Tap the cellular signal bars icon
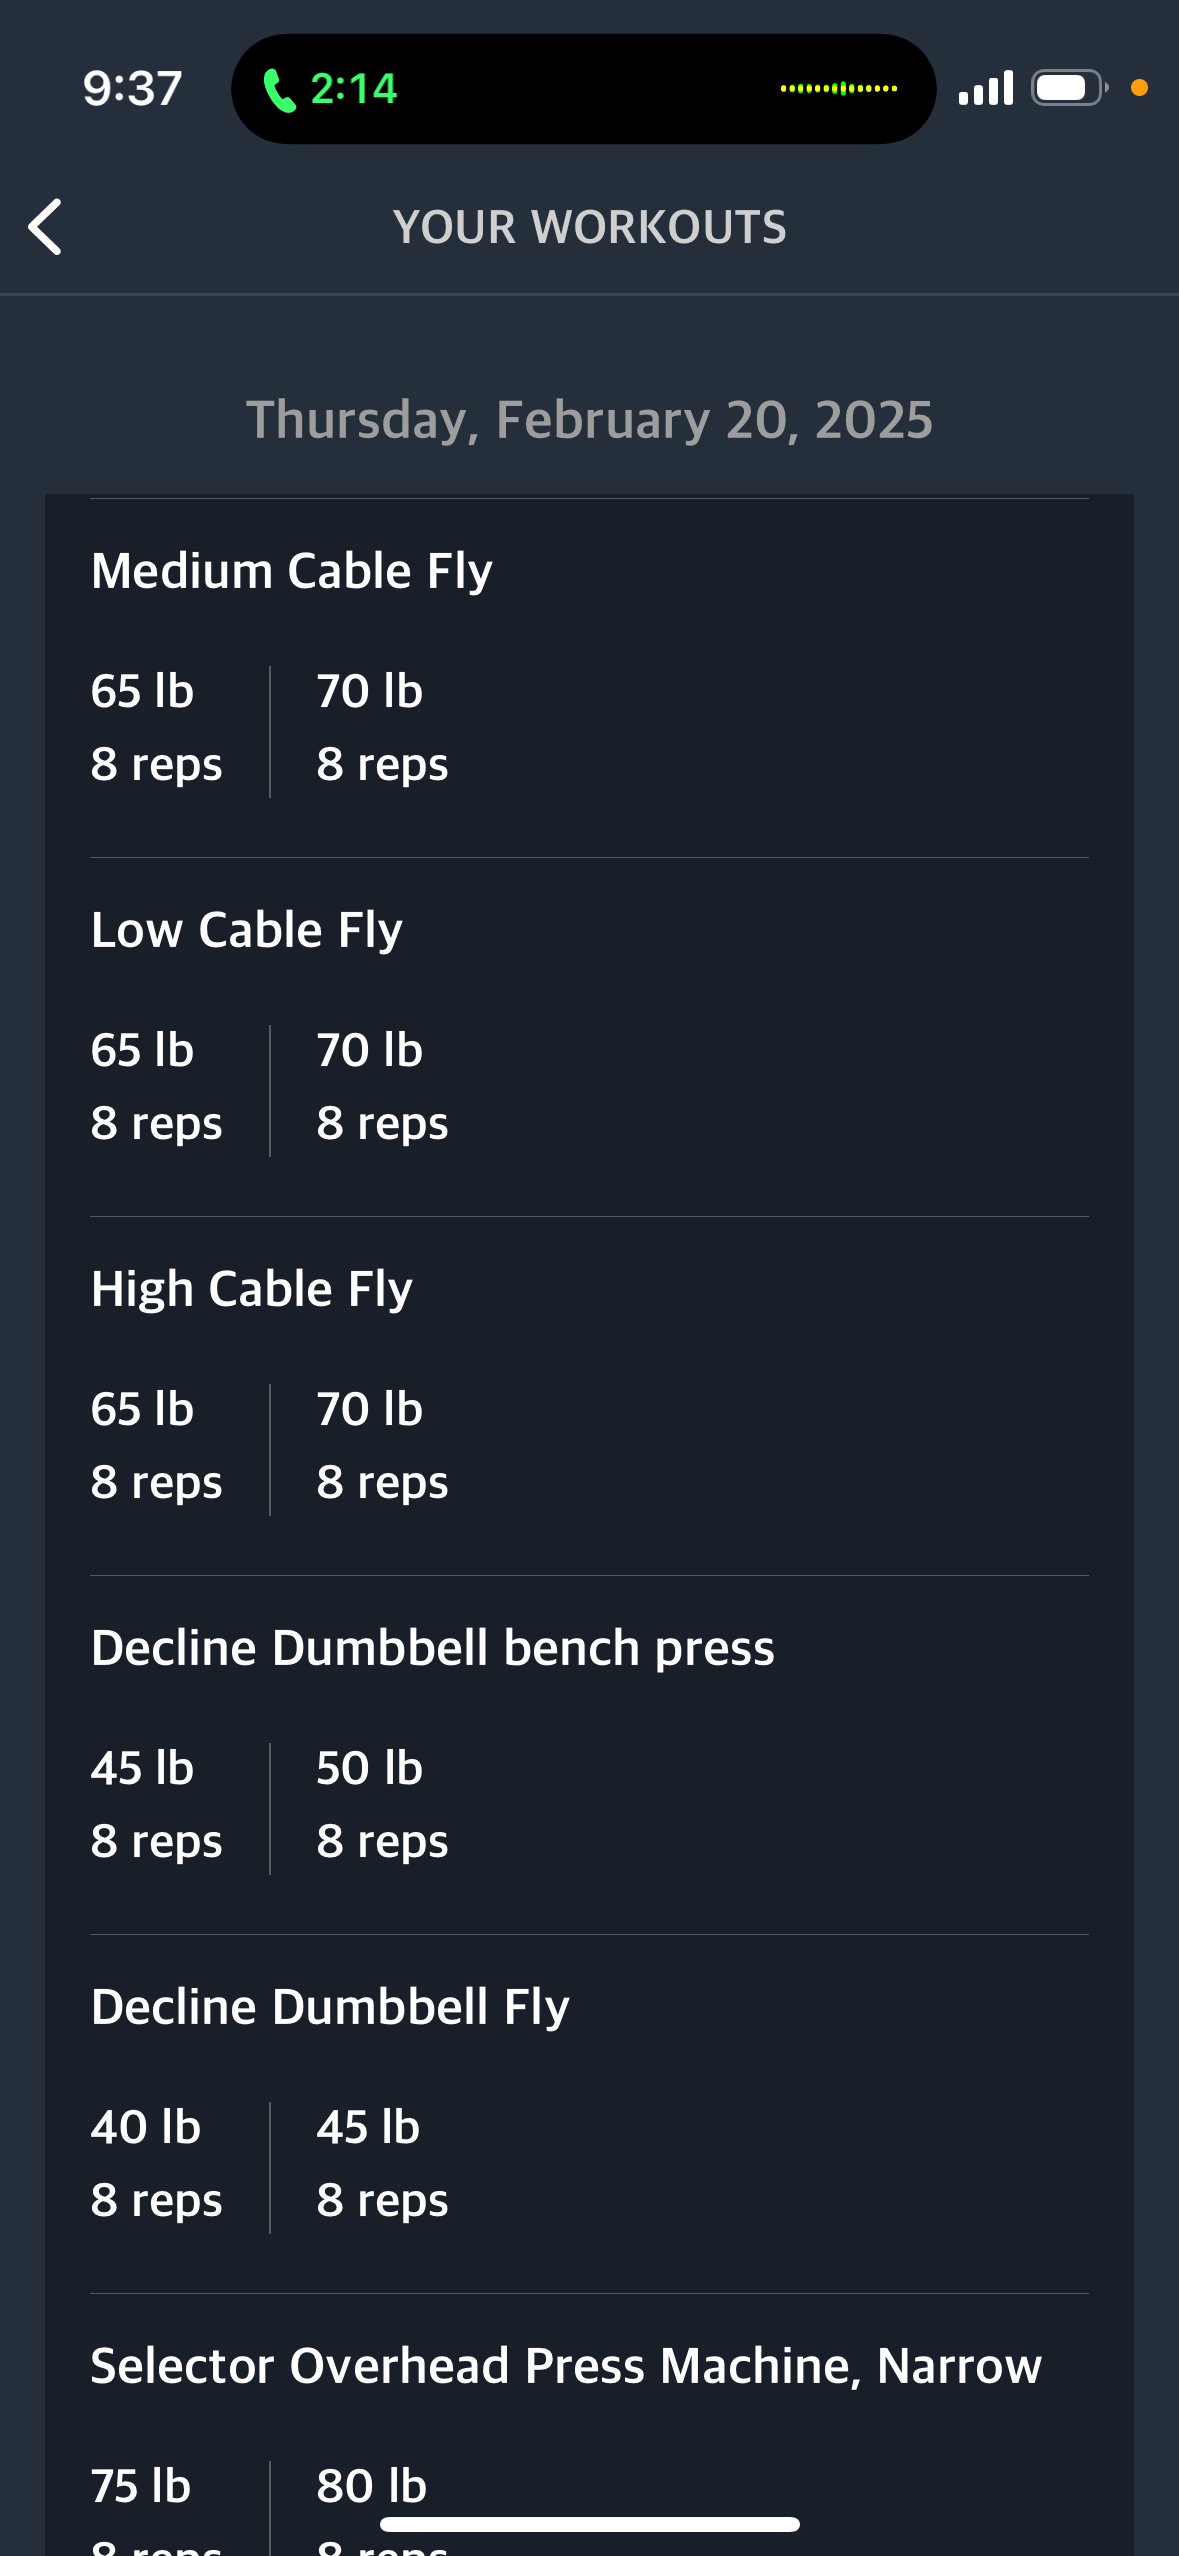Screen dimensions: 1179x2556 pos(985,88)
